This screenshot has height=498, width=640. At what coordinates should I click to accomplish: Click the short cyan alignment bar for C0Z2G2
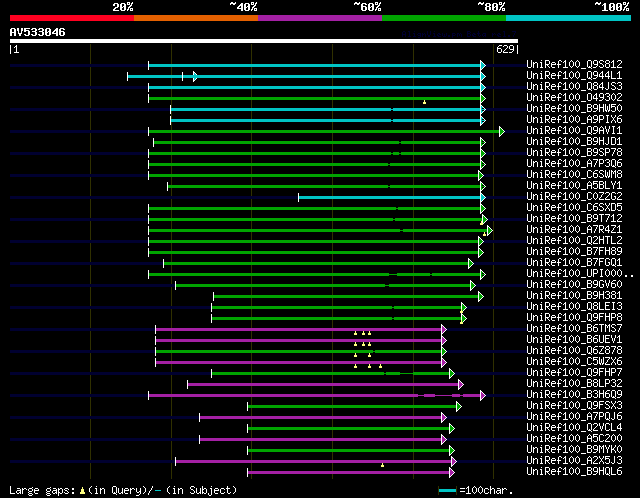coord(390,198)
